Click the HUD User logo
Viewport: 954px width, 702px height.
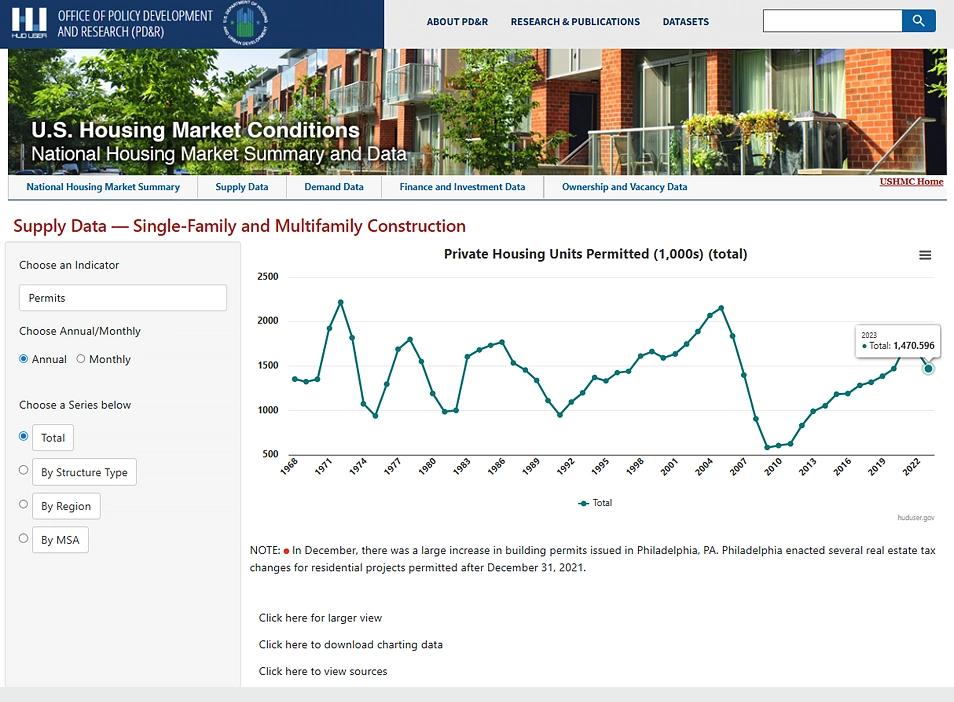click(30, 20)
